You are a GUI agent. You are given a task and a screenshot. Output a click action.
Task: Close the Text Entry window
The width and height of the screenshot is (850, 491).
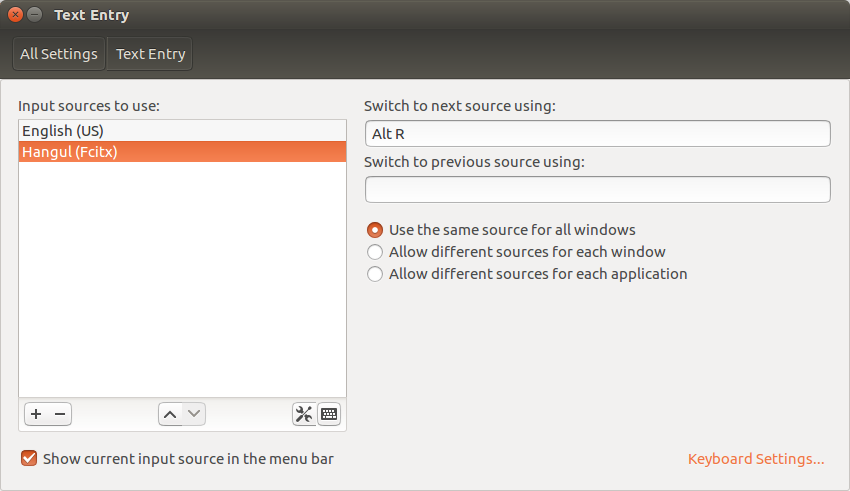click(15, 15)
